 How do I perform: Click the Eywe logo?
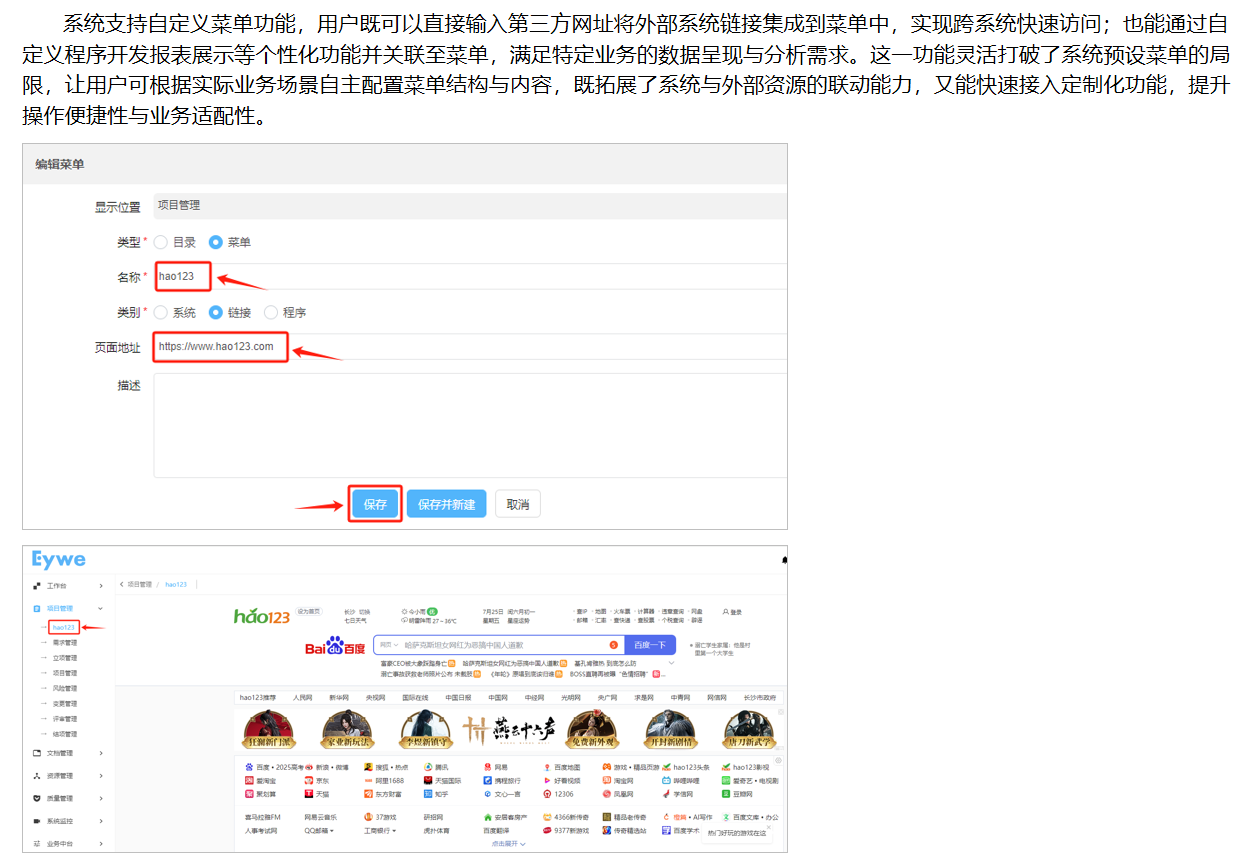pyautogui.click(x=58, y=559)
